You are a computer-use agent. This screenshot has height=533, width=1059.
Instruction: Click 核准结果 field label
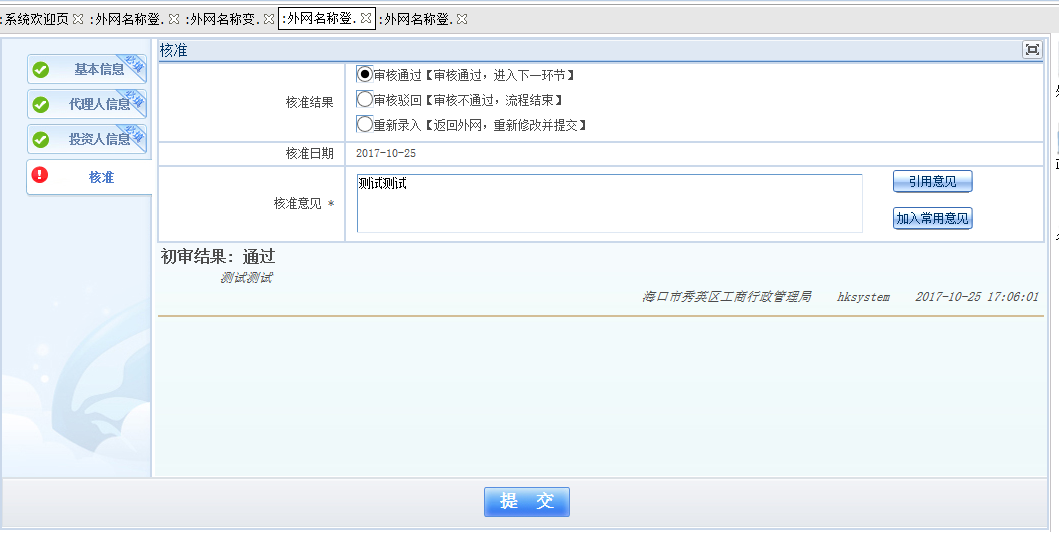[x=309, y=103]
